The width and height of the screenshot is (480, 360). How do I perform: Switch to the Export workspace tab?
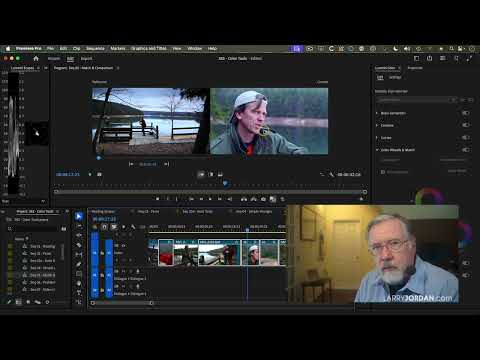86,59
